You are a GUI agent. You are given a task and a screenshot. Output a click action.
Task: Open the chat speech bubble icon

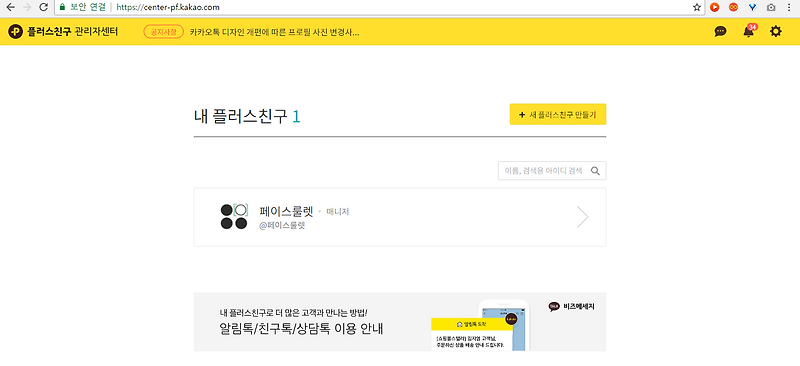(720, 32)
